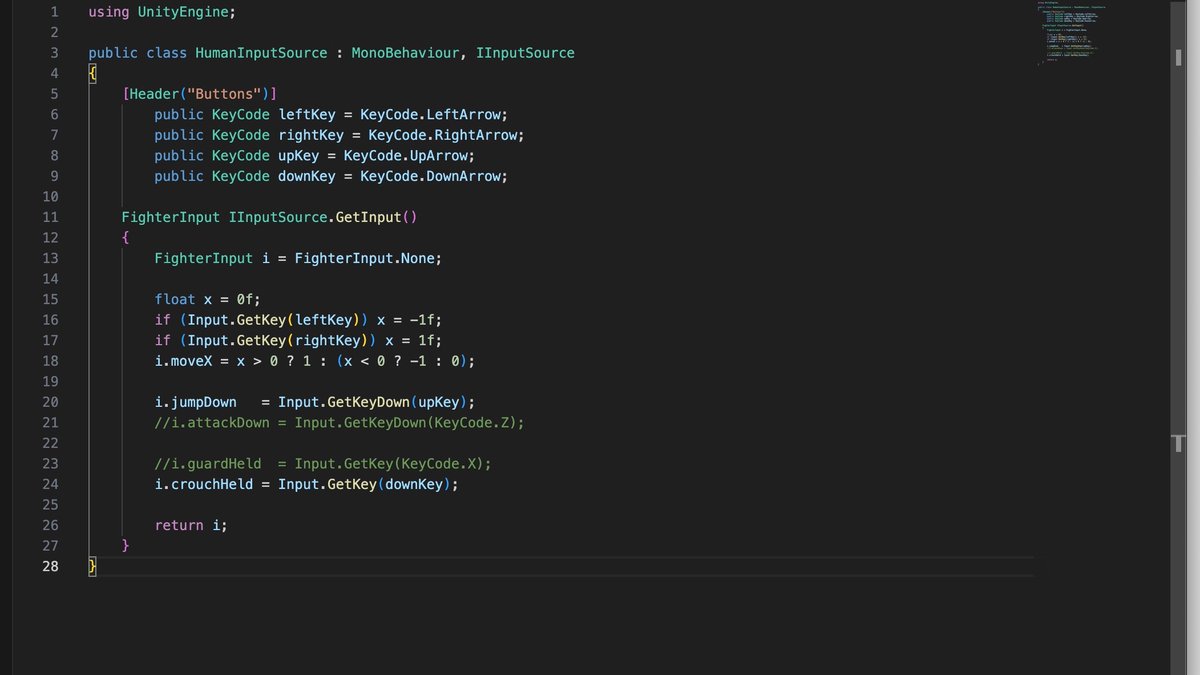The image size is (1200, 675).
Task: Click leftKey in the field declaration
Action: point(307,115)
